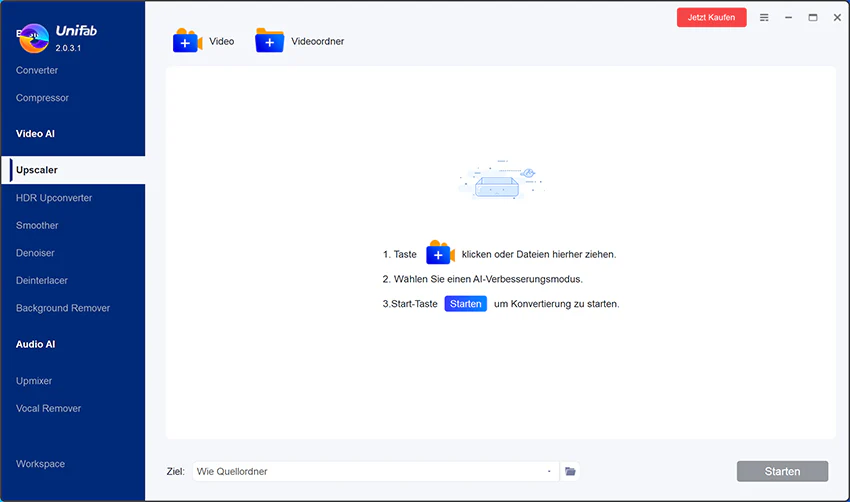Screen dimensions: 850x502
Task: Click the Add Video camera icon
Action: (x=187, y=41)
